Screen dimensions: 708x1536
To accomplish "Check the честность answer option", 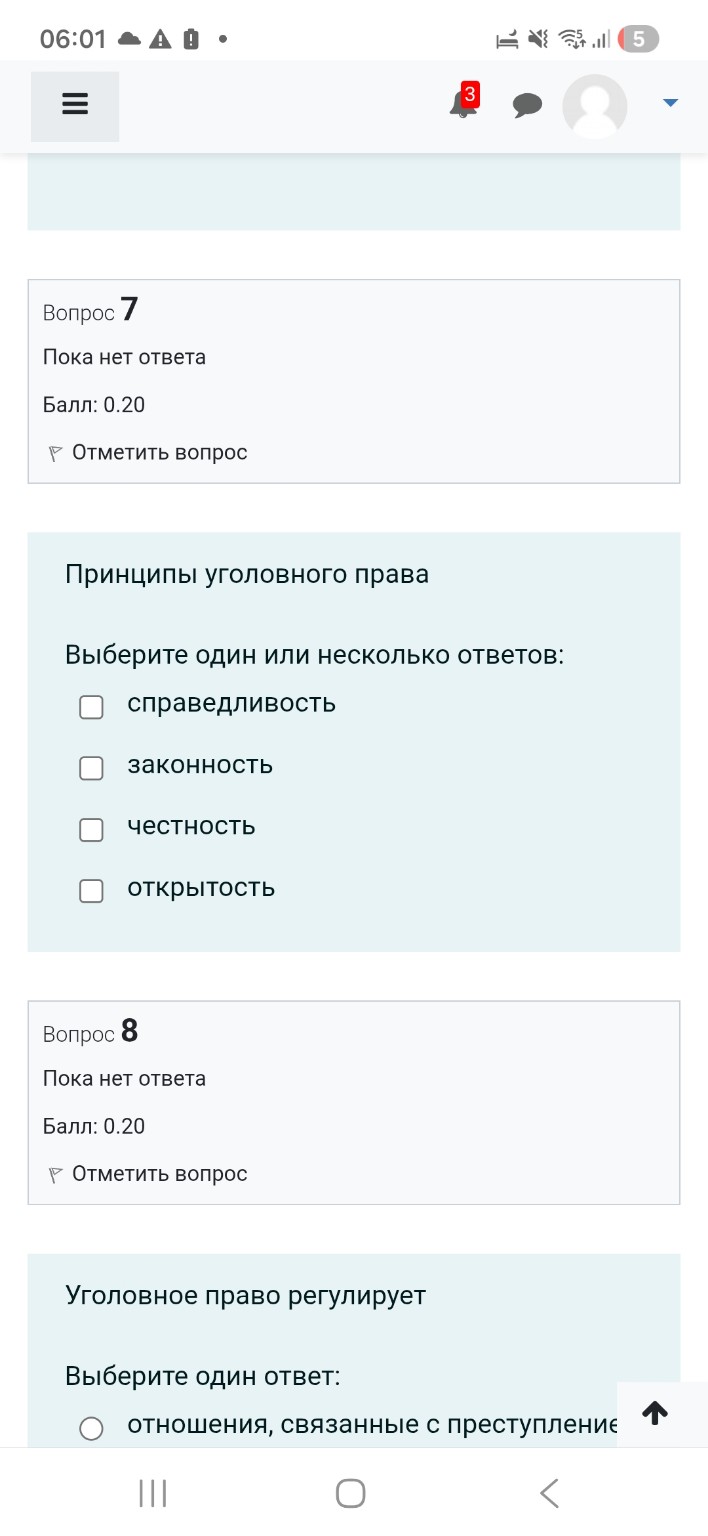I will click(91, 829).
